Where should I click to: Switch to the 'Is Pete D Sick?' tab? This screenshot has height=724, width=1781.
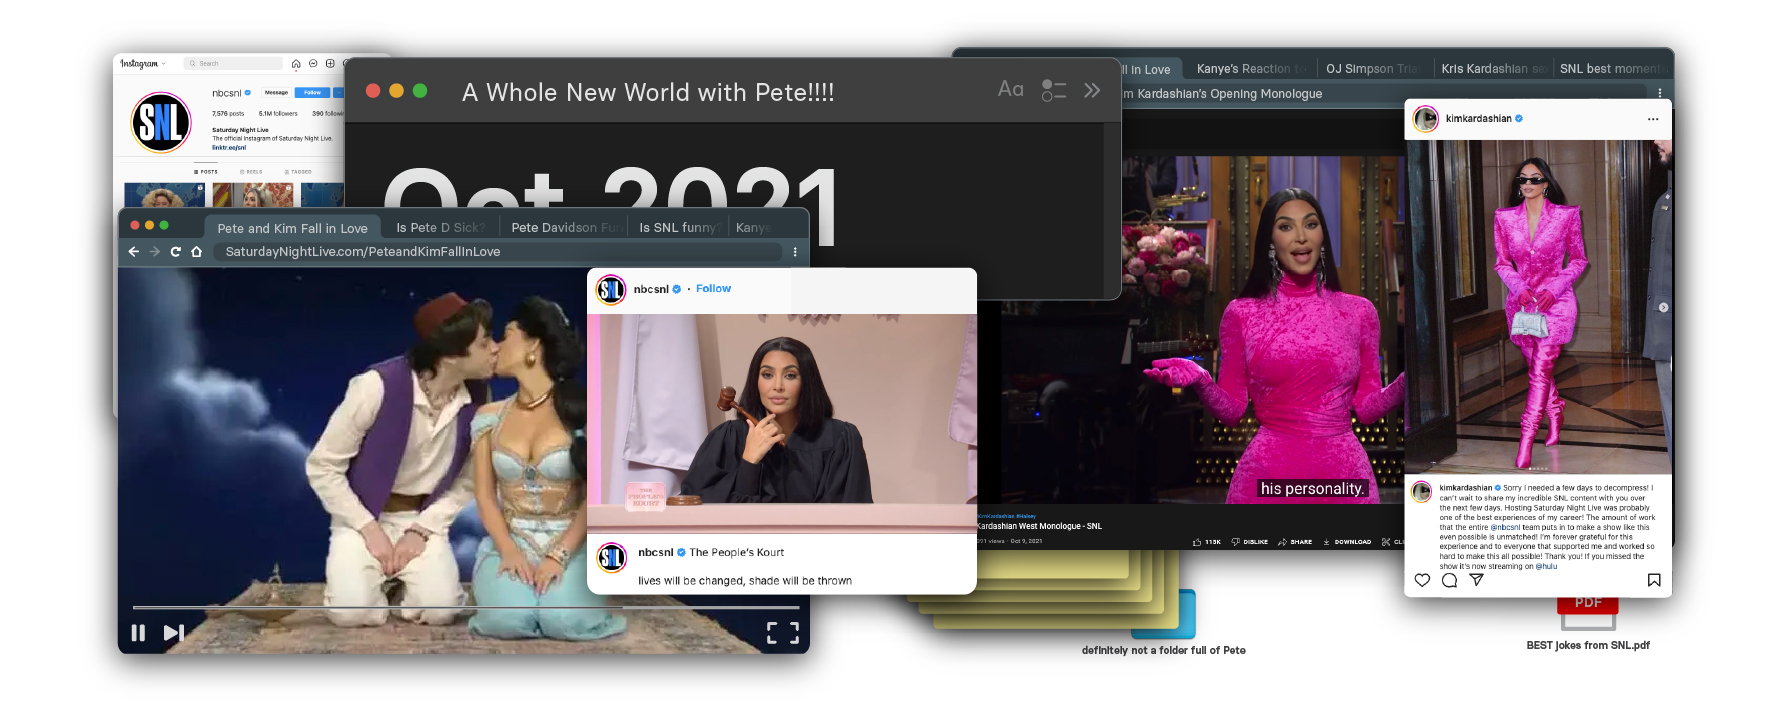(440, 228)
